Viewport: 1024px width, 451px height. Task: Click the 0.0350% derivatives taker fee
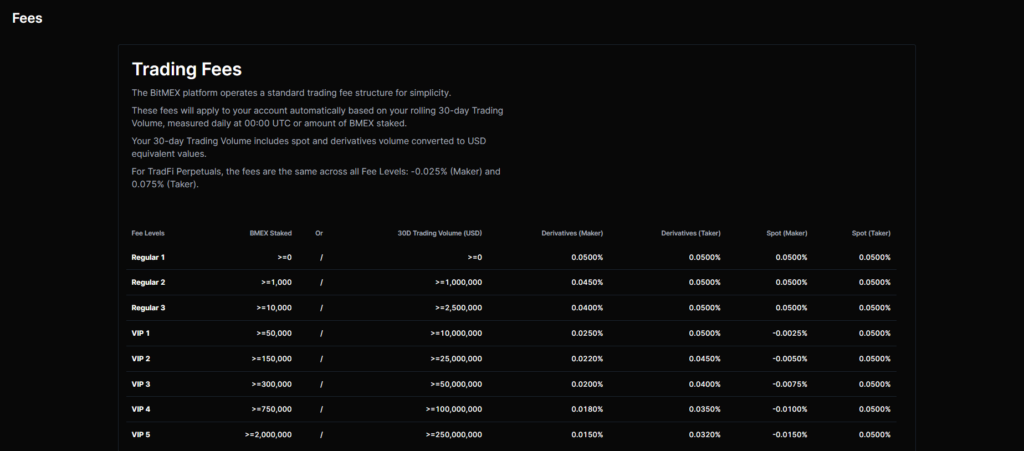705,409
